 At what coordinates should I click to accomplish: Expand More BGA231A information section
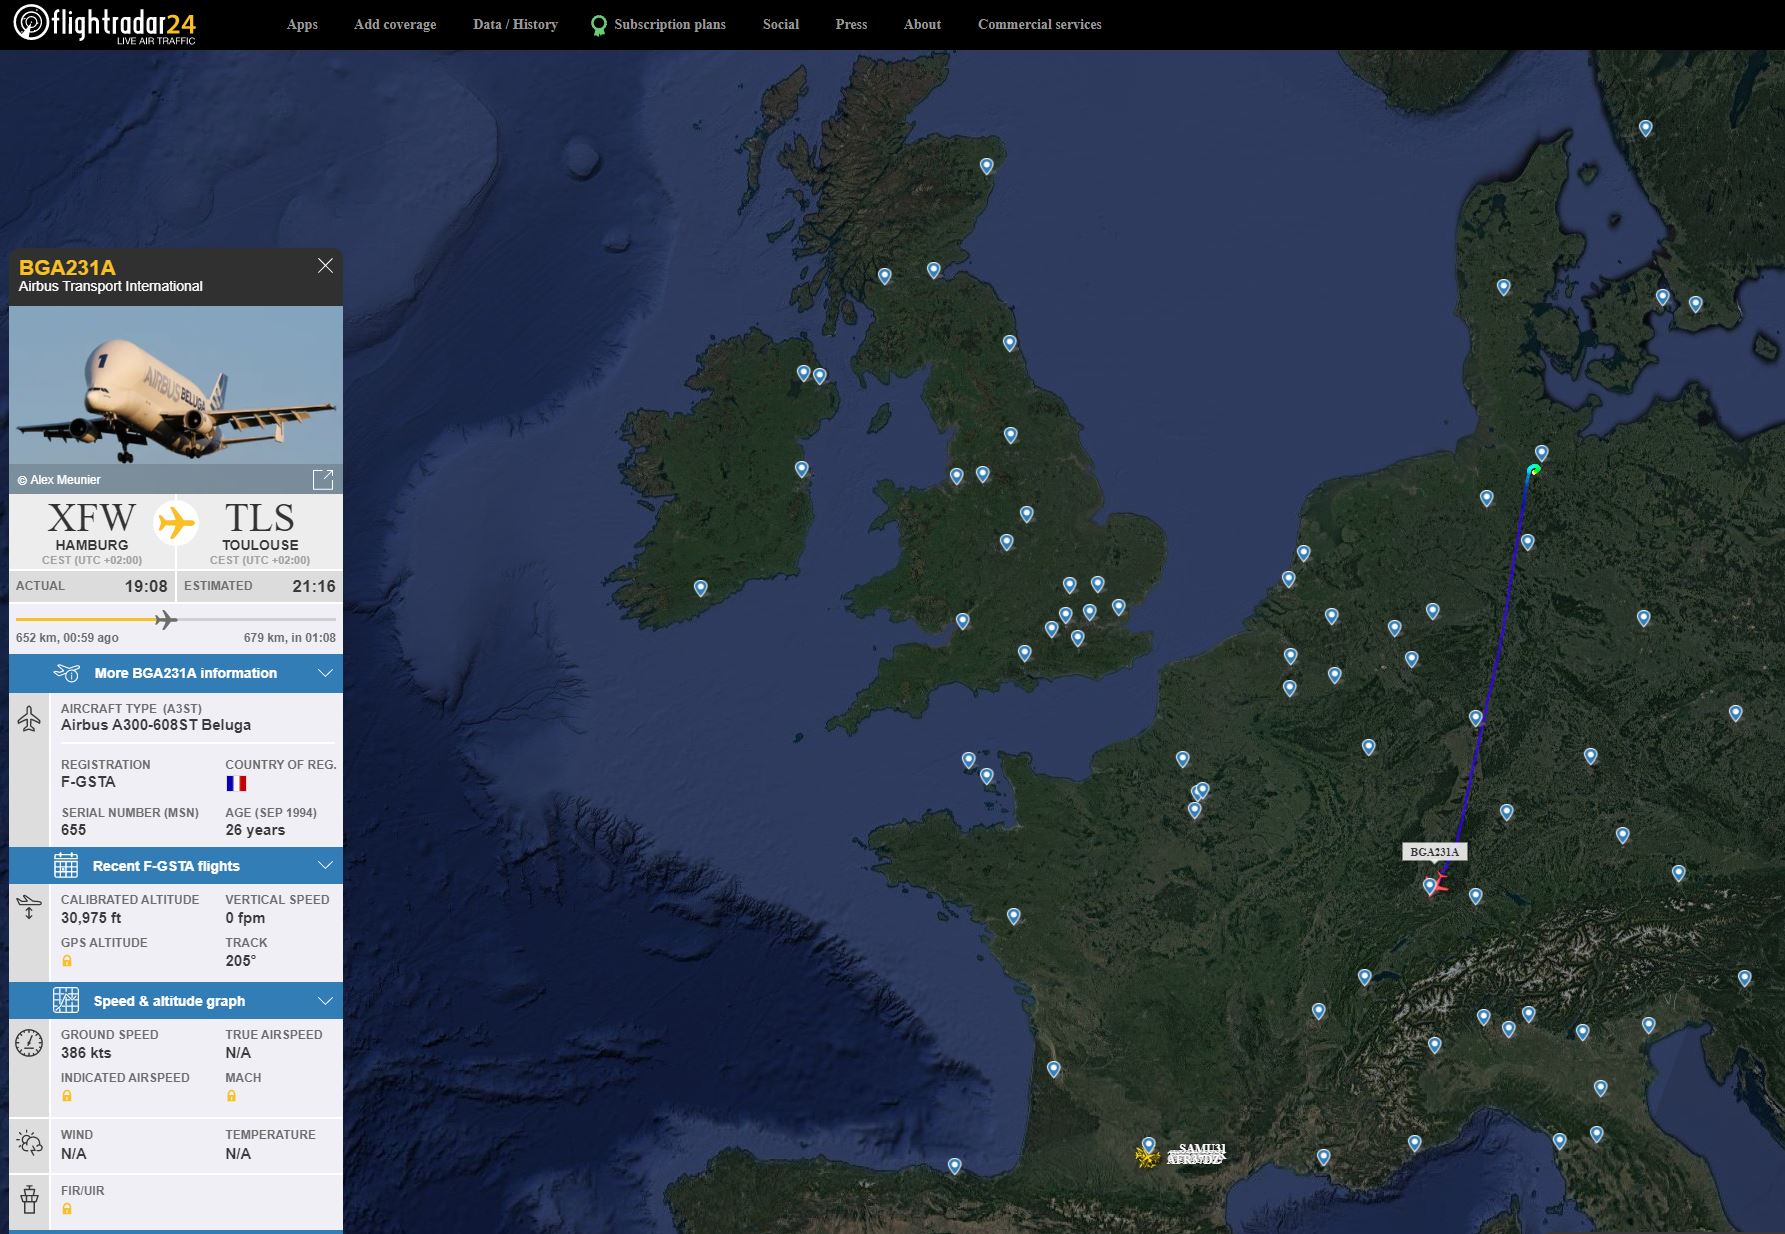(x=176, y=673)
